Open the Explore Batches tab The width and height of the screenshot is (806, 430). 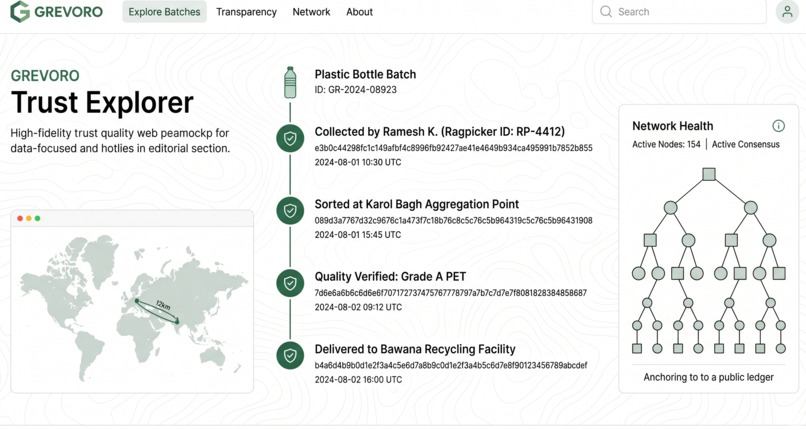164,12
